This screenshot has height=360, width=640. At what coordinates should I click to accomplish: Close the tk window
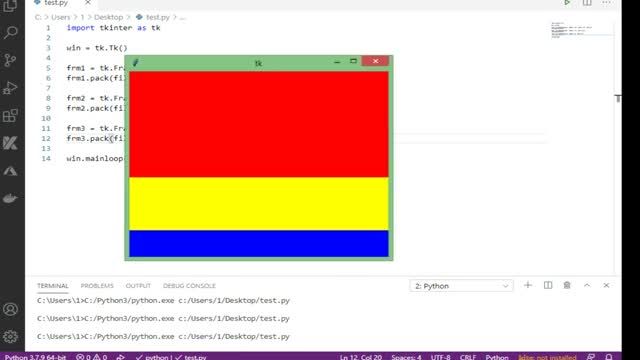coord(375,61)
